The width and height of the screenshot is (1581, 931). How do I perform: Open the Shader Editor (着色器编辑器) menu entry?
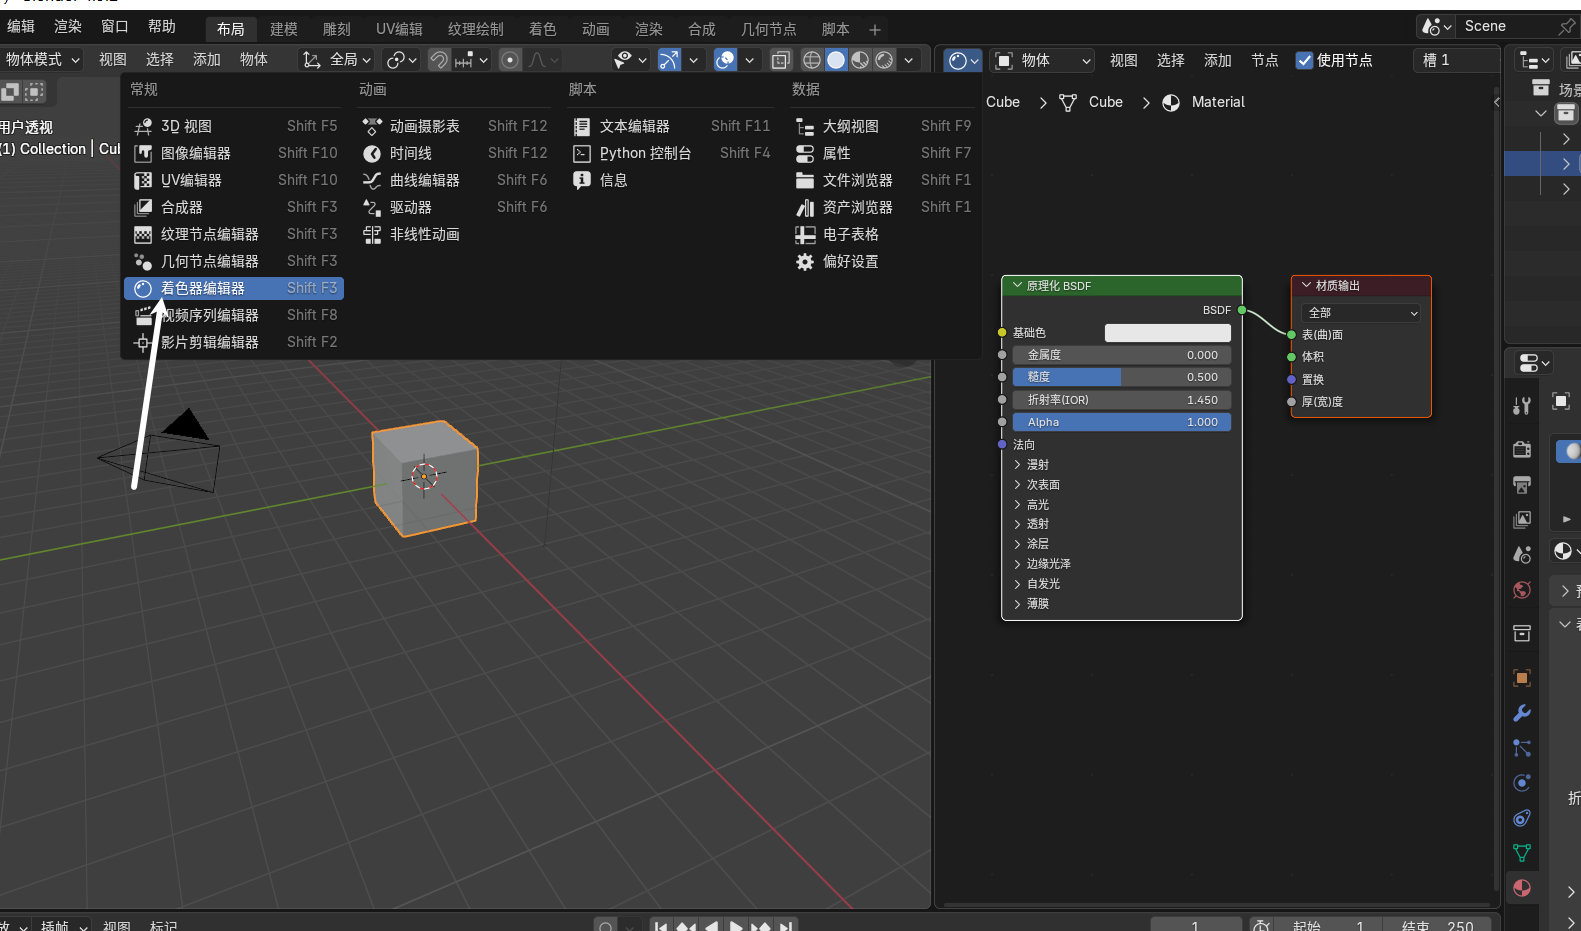[x=203, y=288]
